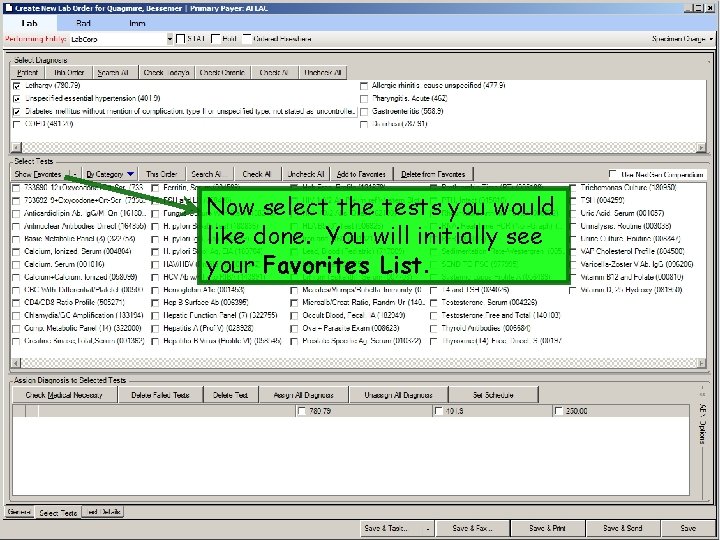
Task: Check Testosterone, Serum (004226) test
Action: [433, 303]
